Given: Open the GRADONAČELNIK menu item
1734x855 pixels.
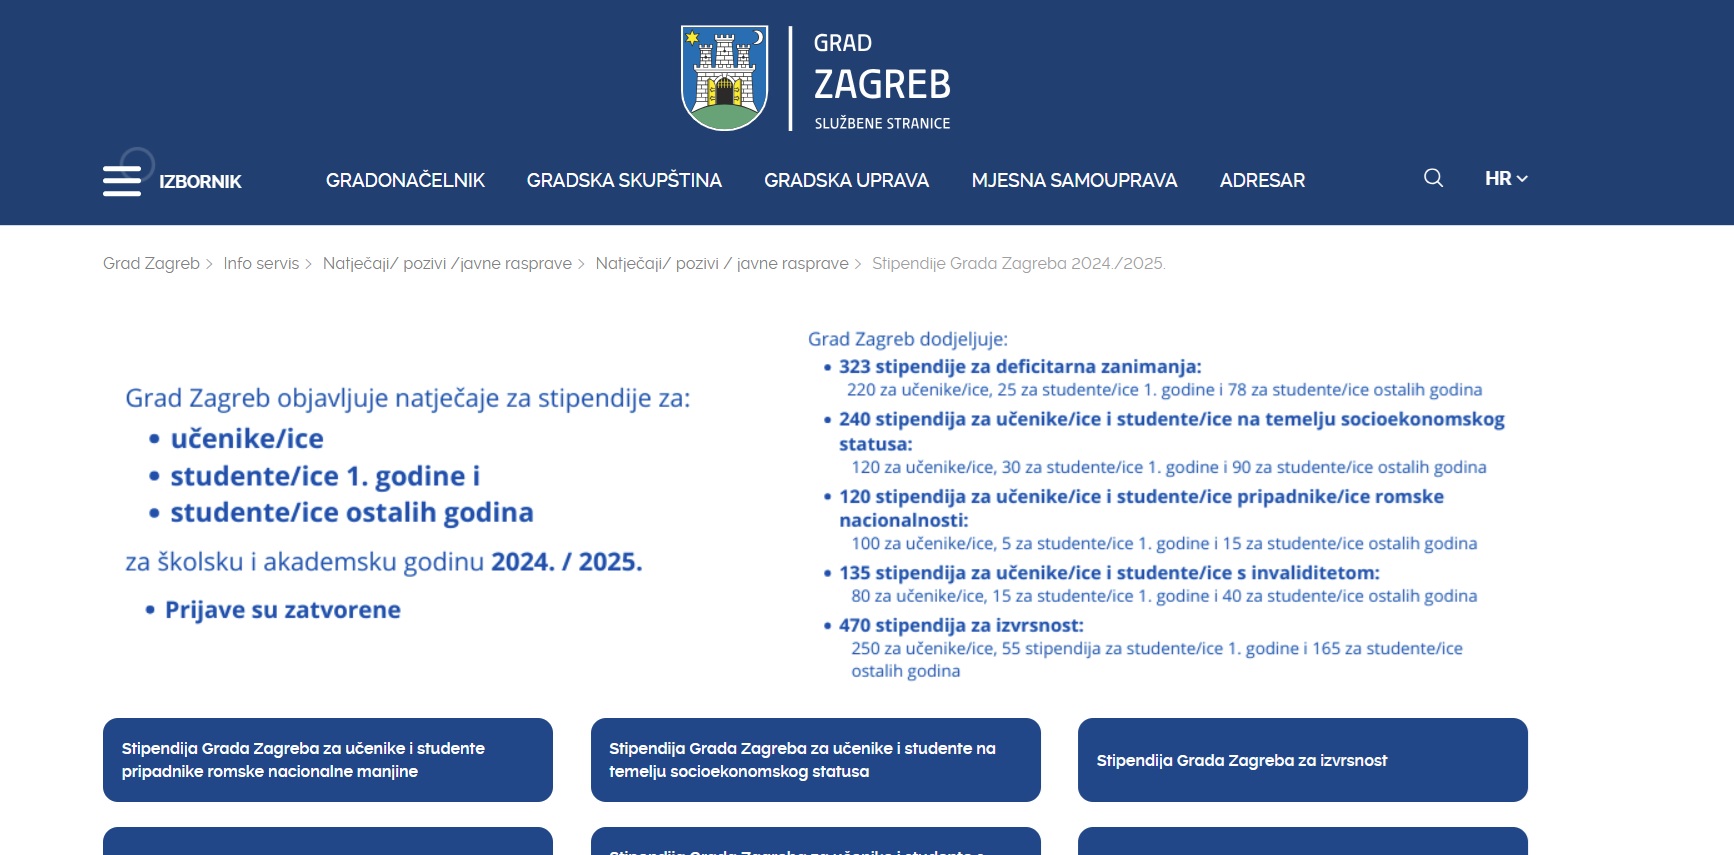Looking at the screenshot, I should point(405,181).
